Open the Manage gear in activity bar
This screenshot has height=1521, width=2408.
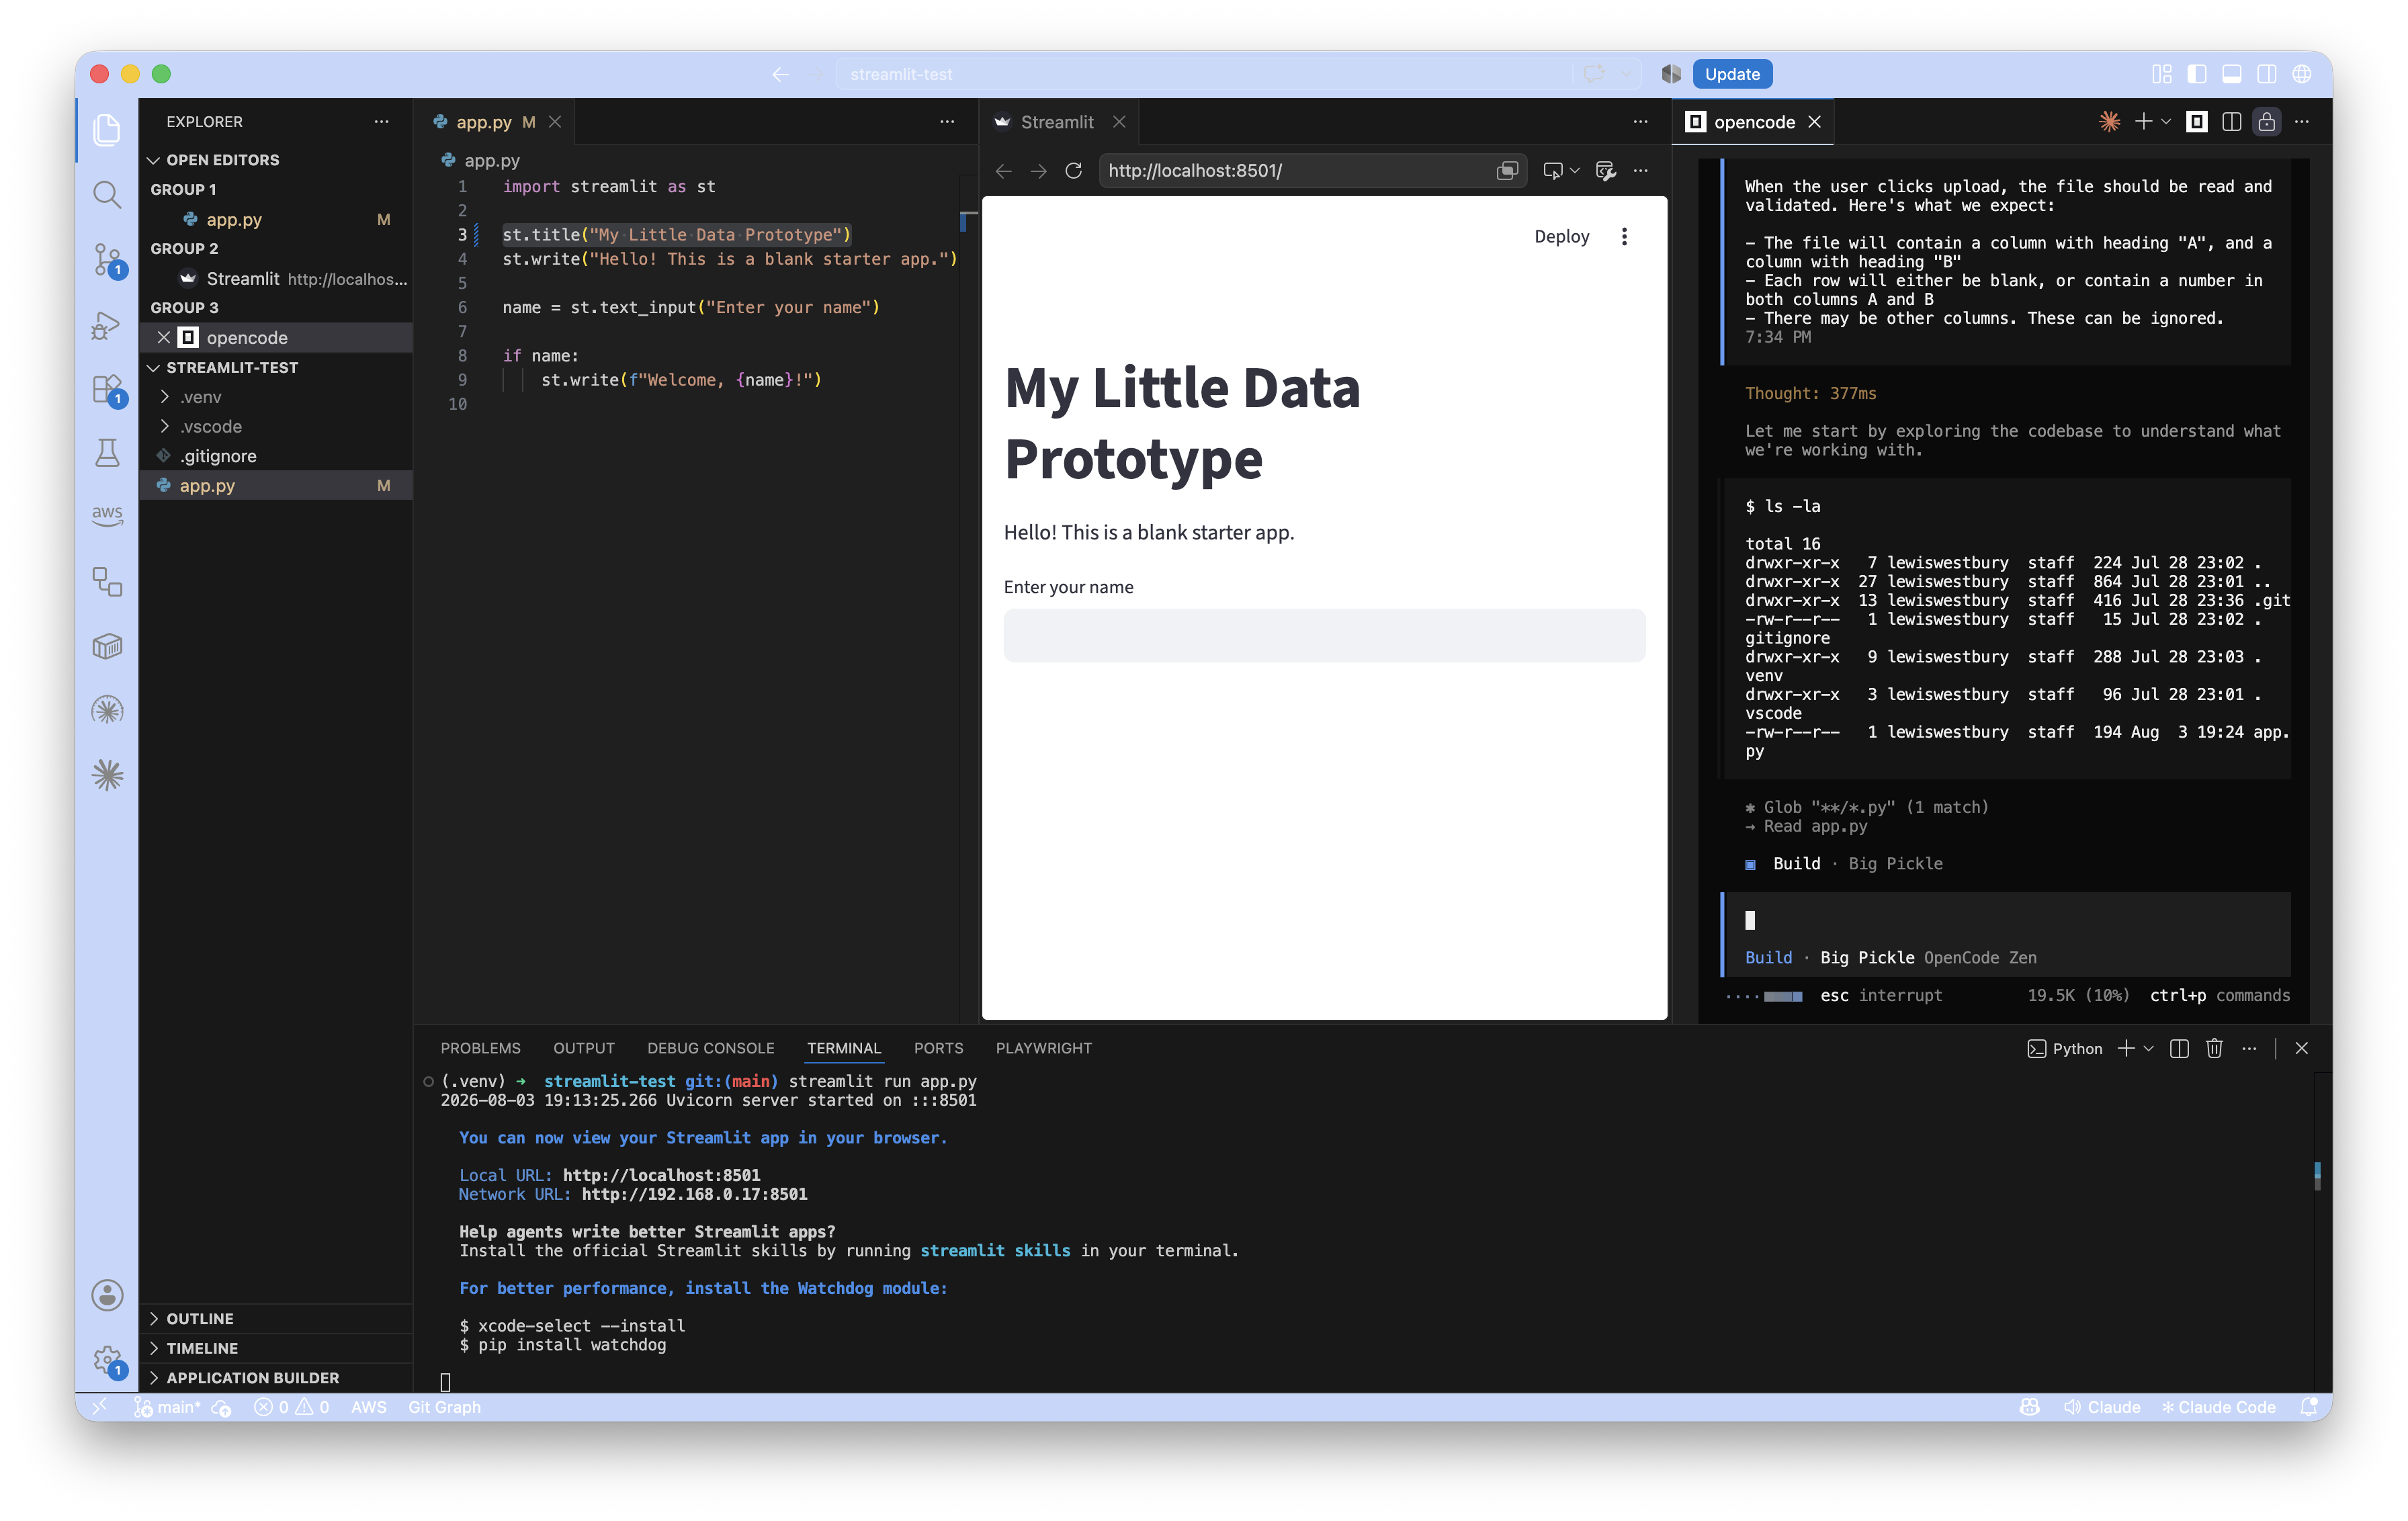[x=107, y=1360]
